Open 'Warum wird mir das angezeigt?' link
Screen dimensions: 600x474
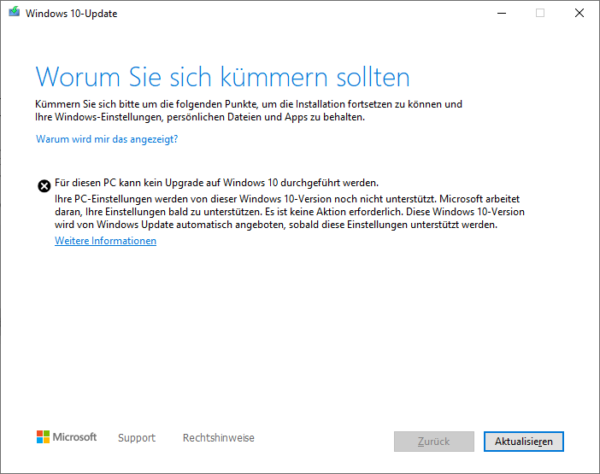pyautogui.click(x=107, y=139)
